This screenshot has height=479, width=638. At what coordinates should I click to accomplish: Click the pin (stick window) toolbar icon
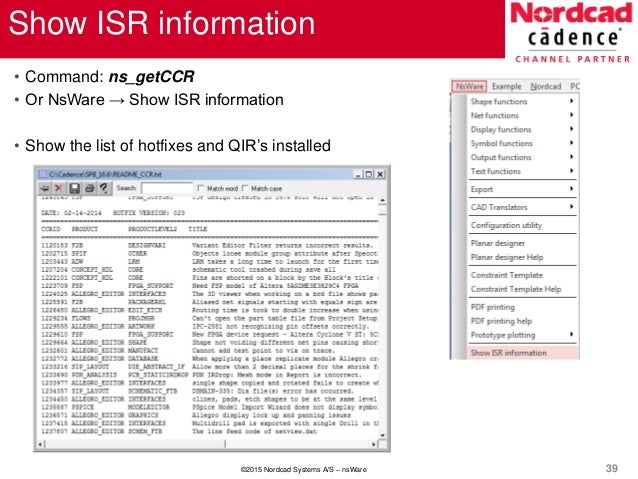45,188
